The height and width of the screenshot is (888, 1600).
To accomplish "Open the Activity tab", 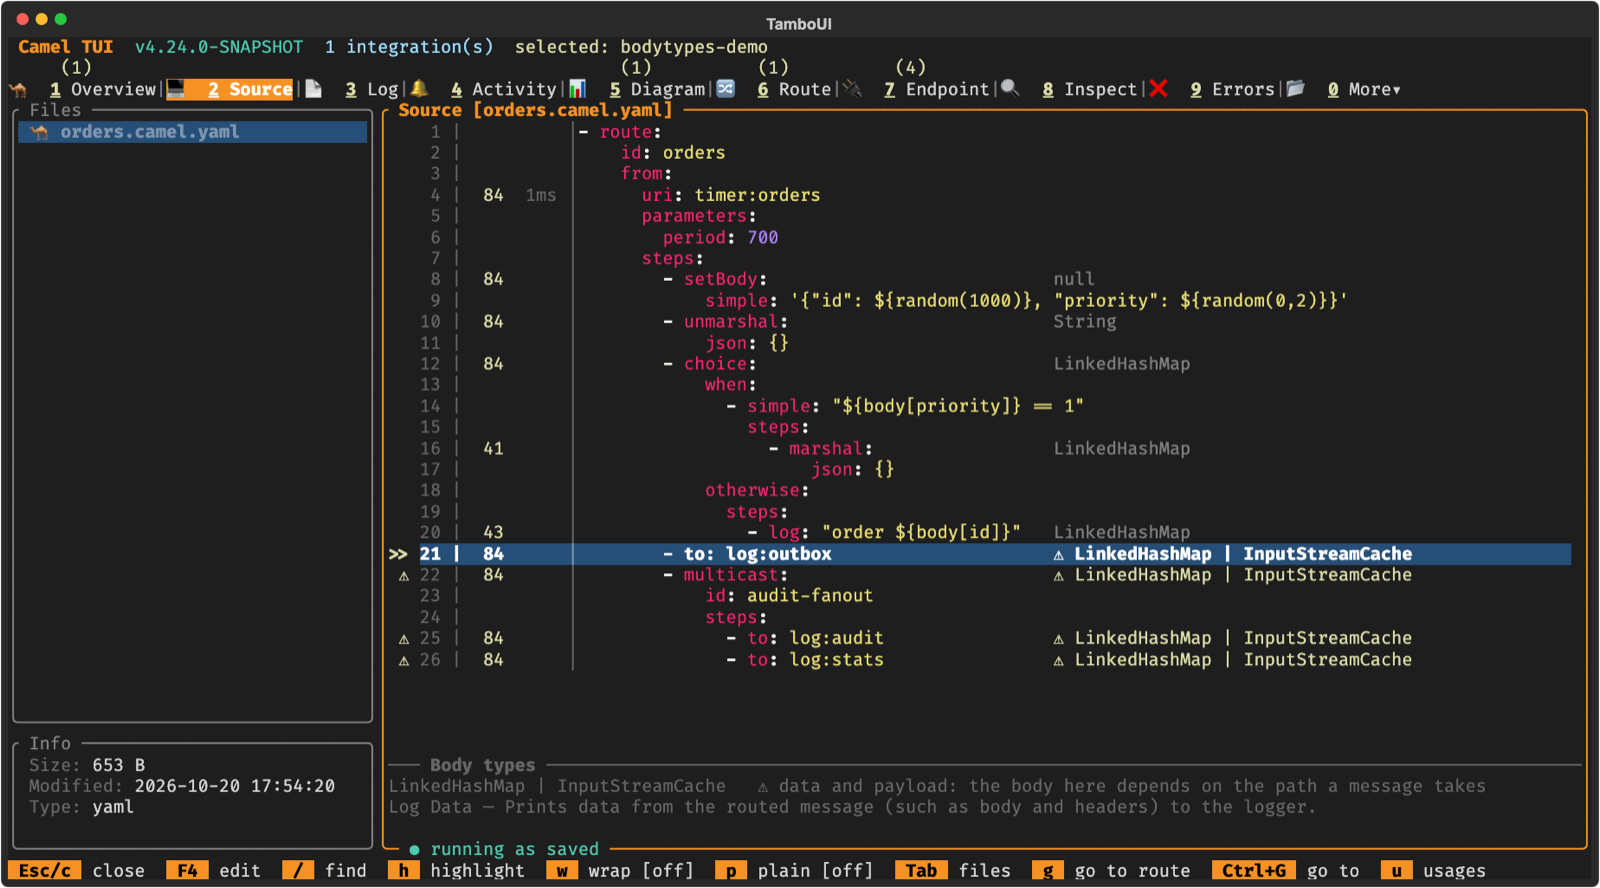I will coord(503,90).
